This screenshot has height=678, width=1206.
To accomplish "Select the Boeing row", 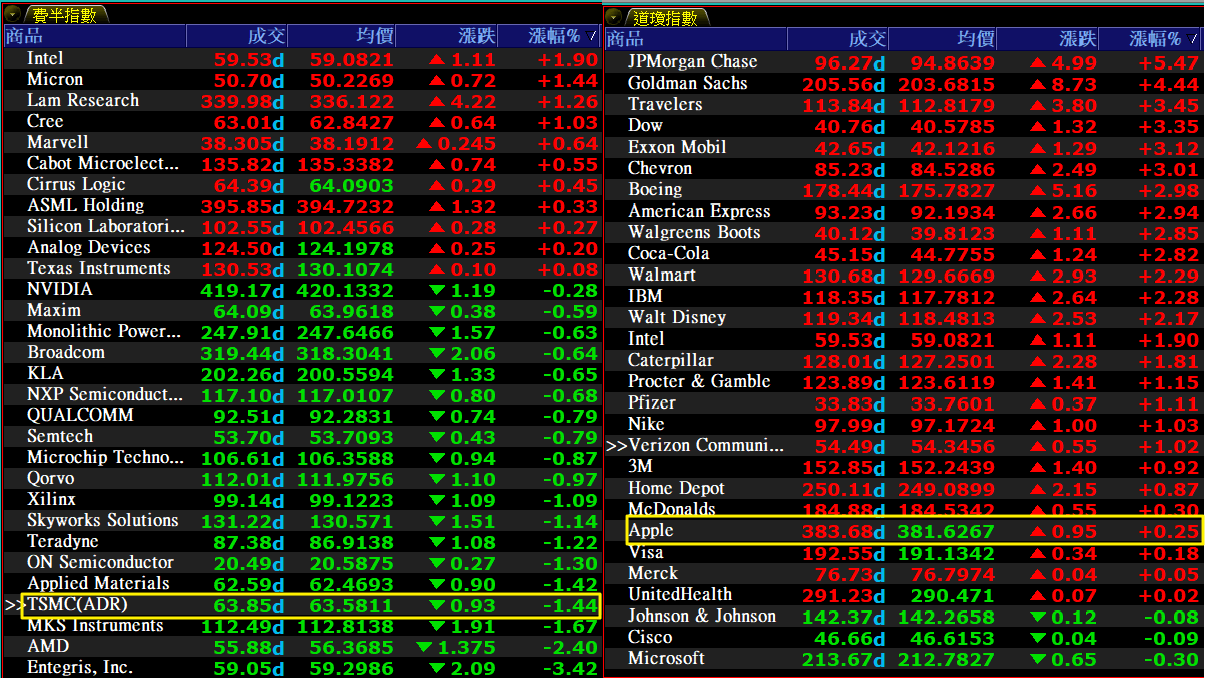I will coord(903,190).
